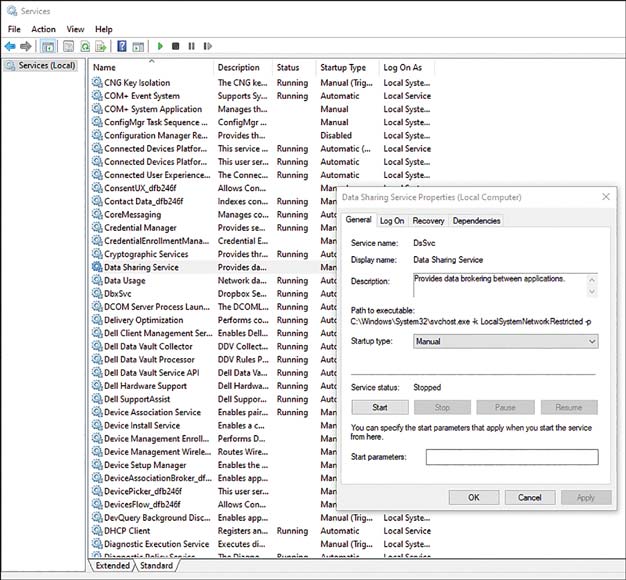Click the Pause Service toolbar icon

(x=191, y=46)
